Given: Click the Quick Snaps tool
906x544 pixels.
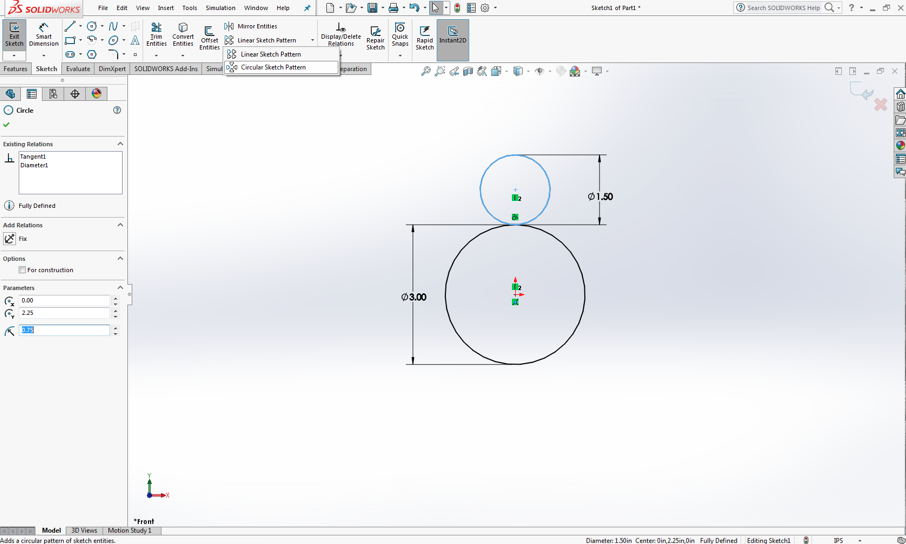Looking at the screenshot, I should pos(400,35).
